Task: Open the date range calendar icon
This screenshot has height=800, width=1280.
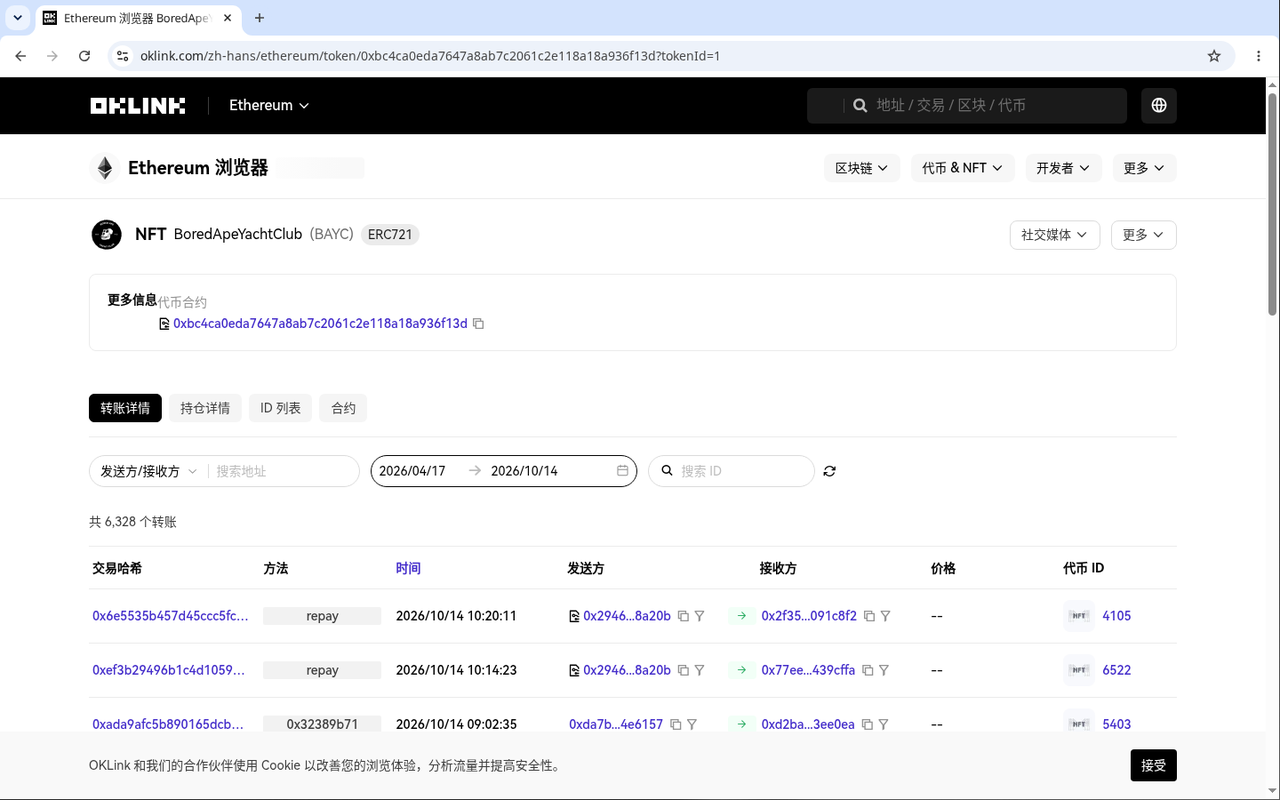Action: 622,471
